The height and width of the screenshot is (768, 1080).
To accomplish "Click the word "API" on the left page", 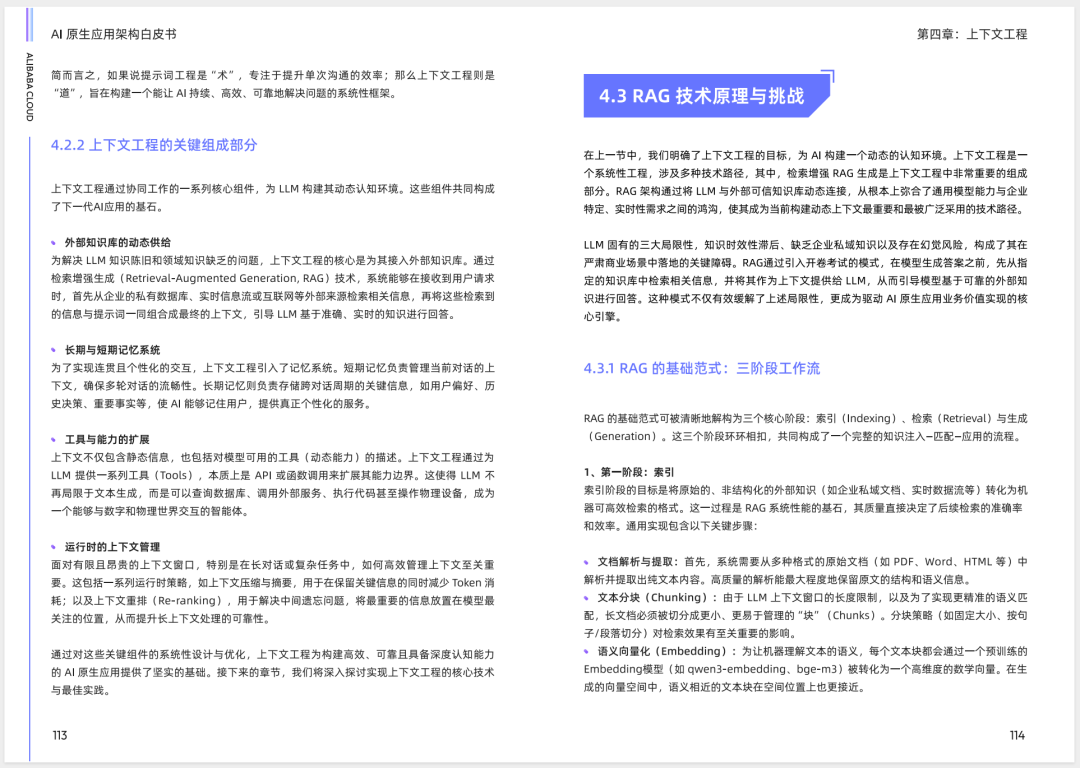I will 263,475.
